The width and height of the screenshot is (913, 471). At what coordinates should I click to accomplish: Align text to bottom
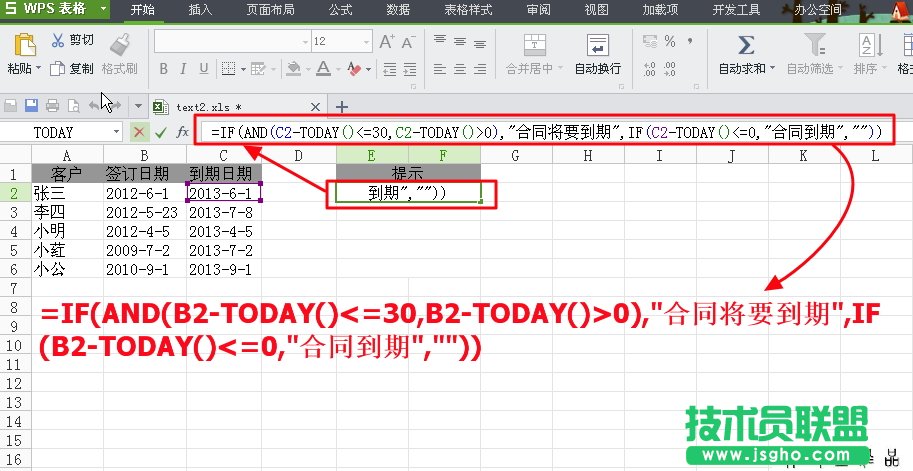[x=480, y=42]
